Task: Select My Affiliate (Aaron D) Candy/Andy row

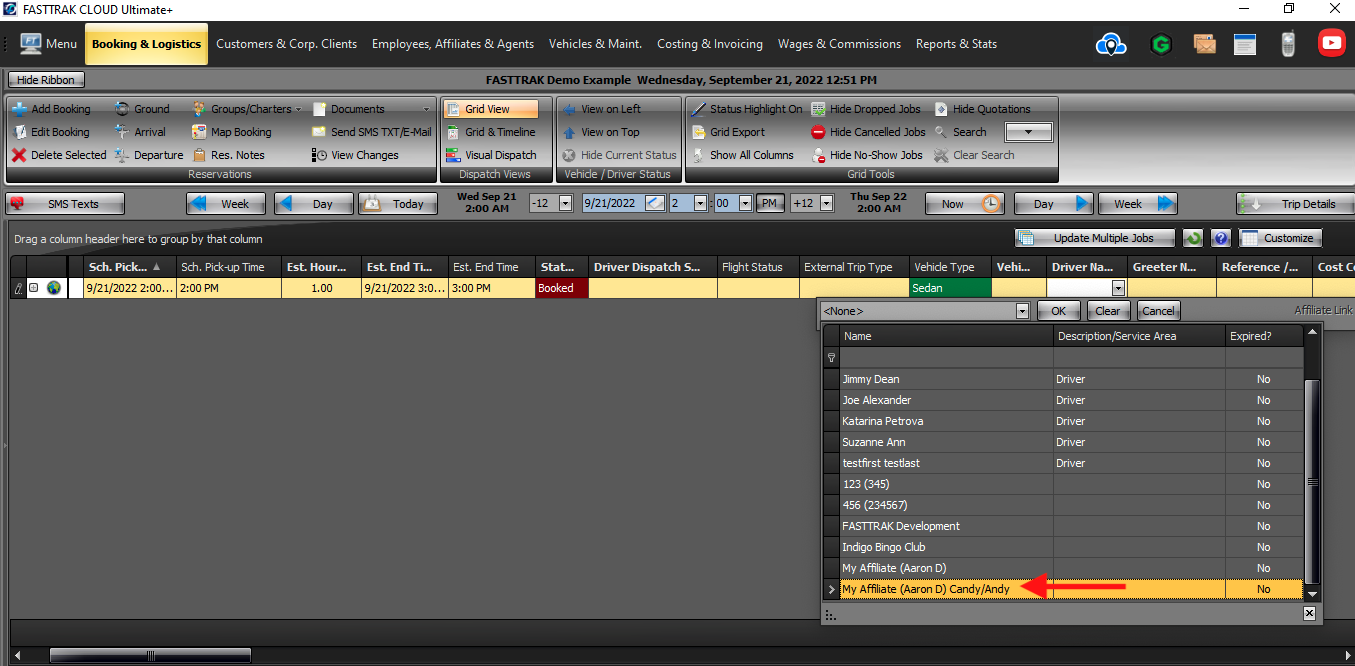Action: coord(1062,589)
